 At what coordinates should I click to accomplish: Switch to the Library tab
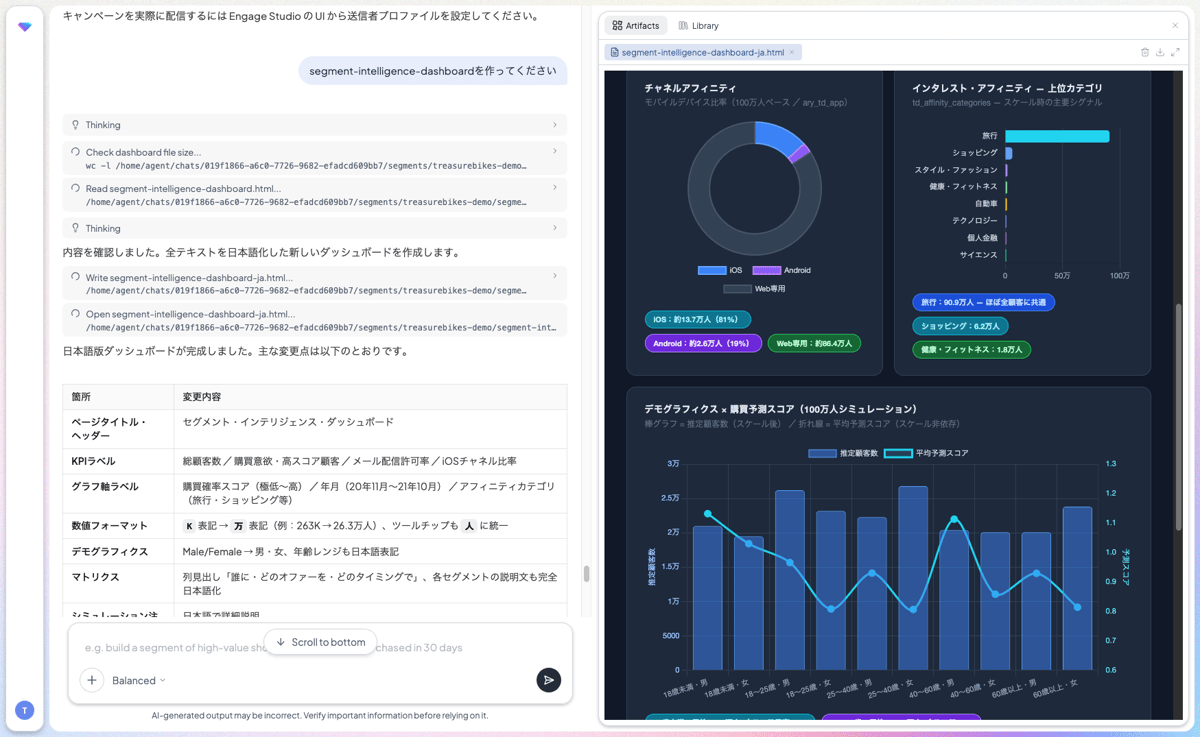[x=698, y=25]
